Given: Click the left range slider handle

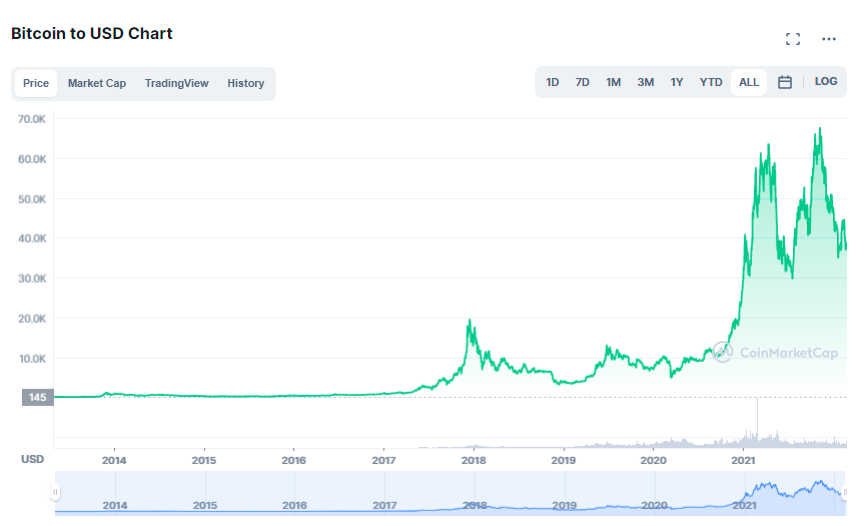Looking at the screenshot, I should coord(55,492).
